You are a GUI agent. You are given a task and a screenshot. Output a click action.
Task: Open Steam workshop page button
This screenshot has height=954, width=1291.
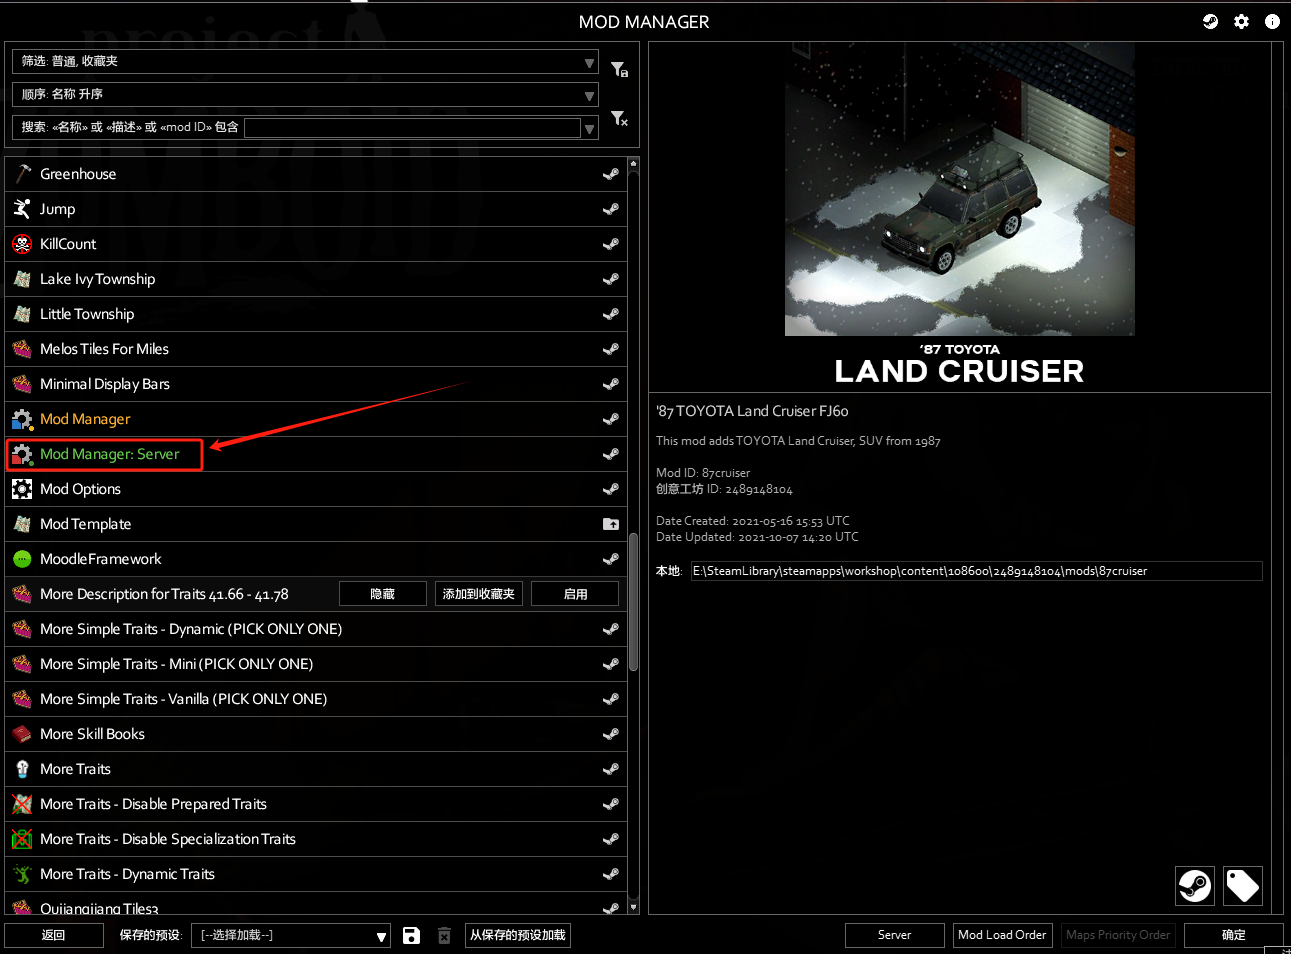point(1195,886)
